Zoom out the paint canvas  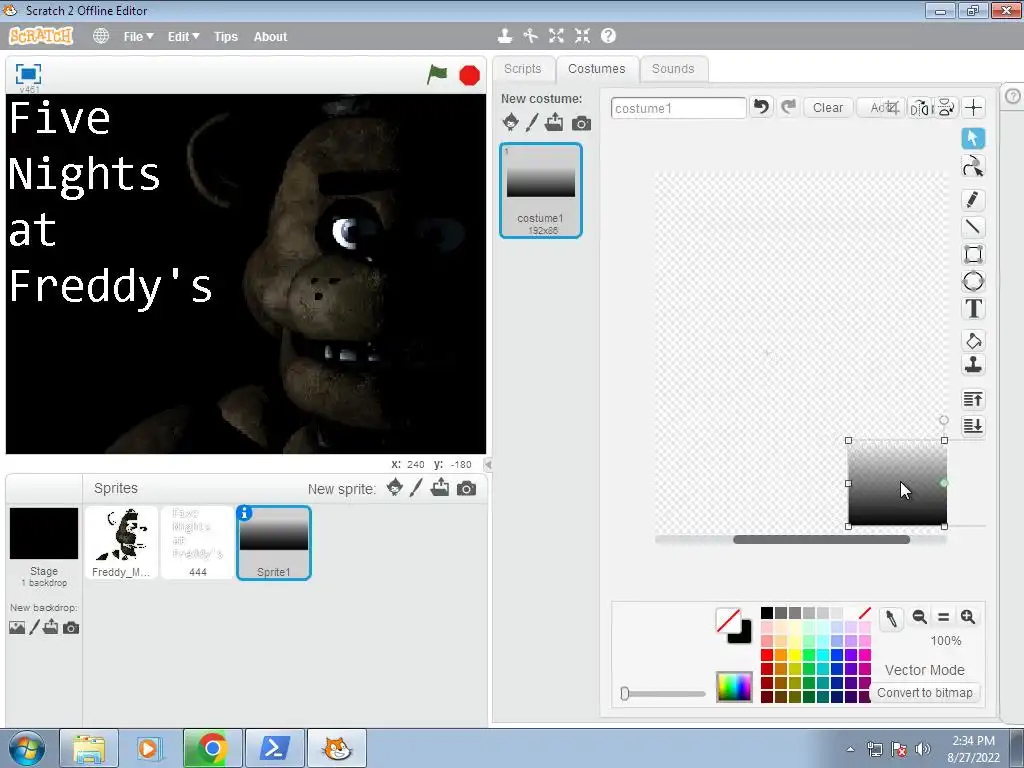point(920,616)
